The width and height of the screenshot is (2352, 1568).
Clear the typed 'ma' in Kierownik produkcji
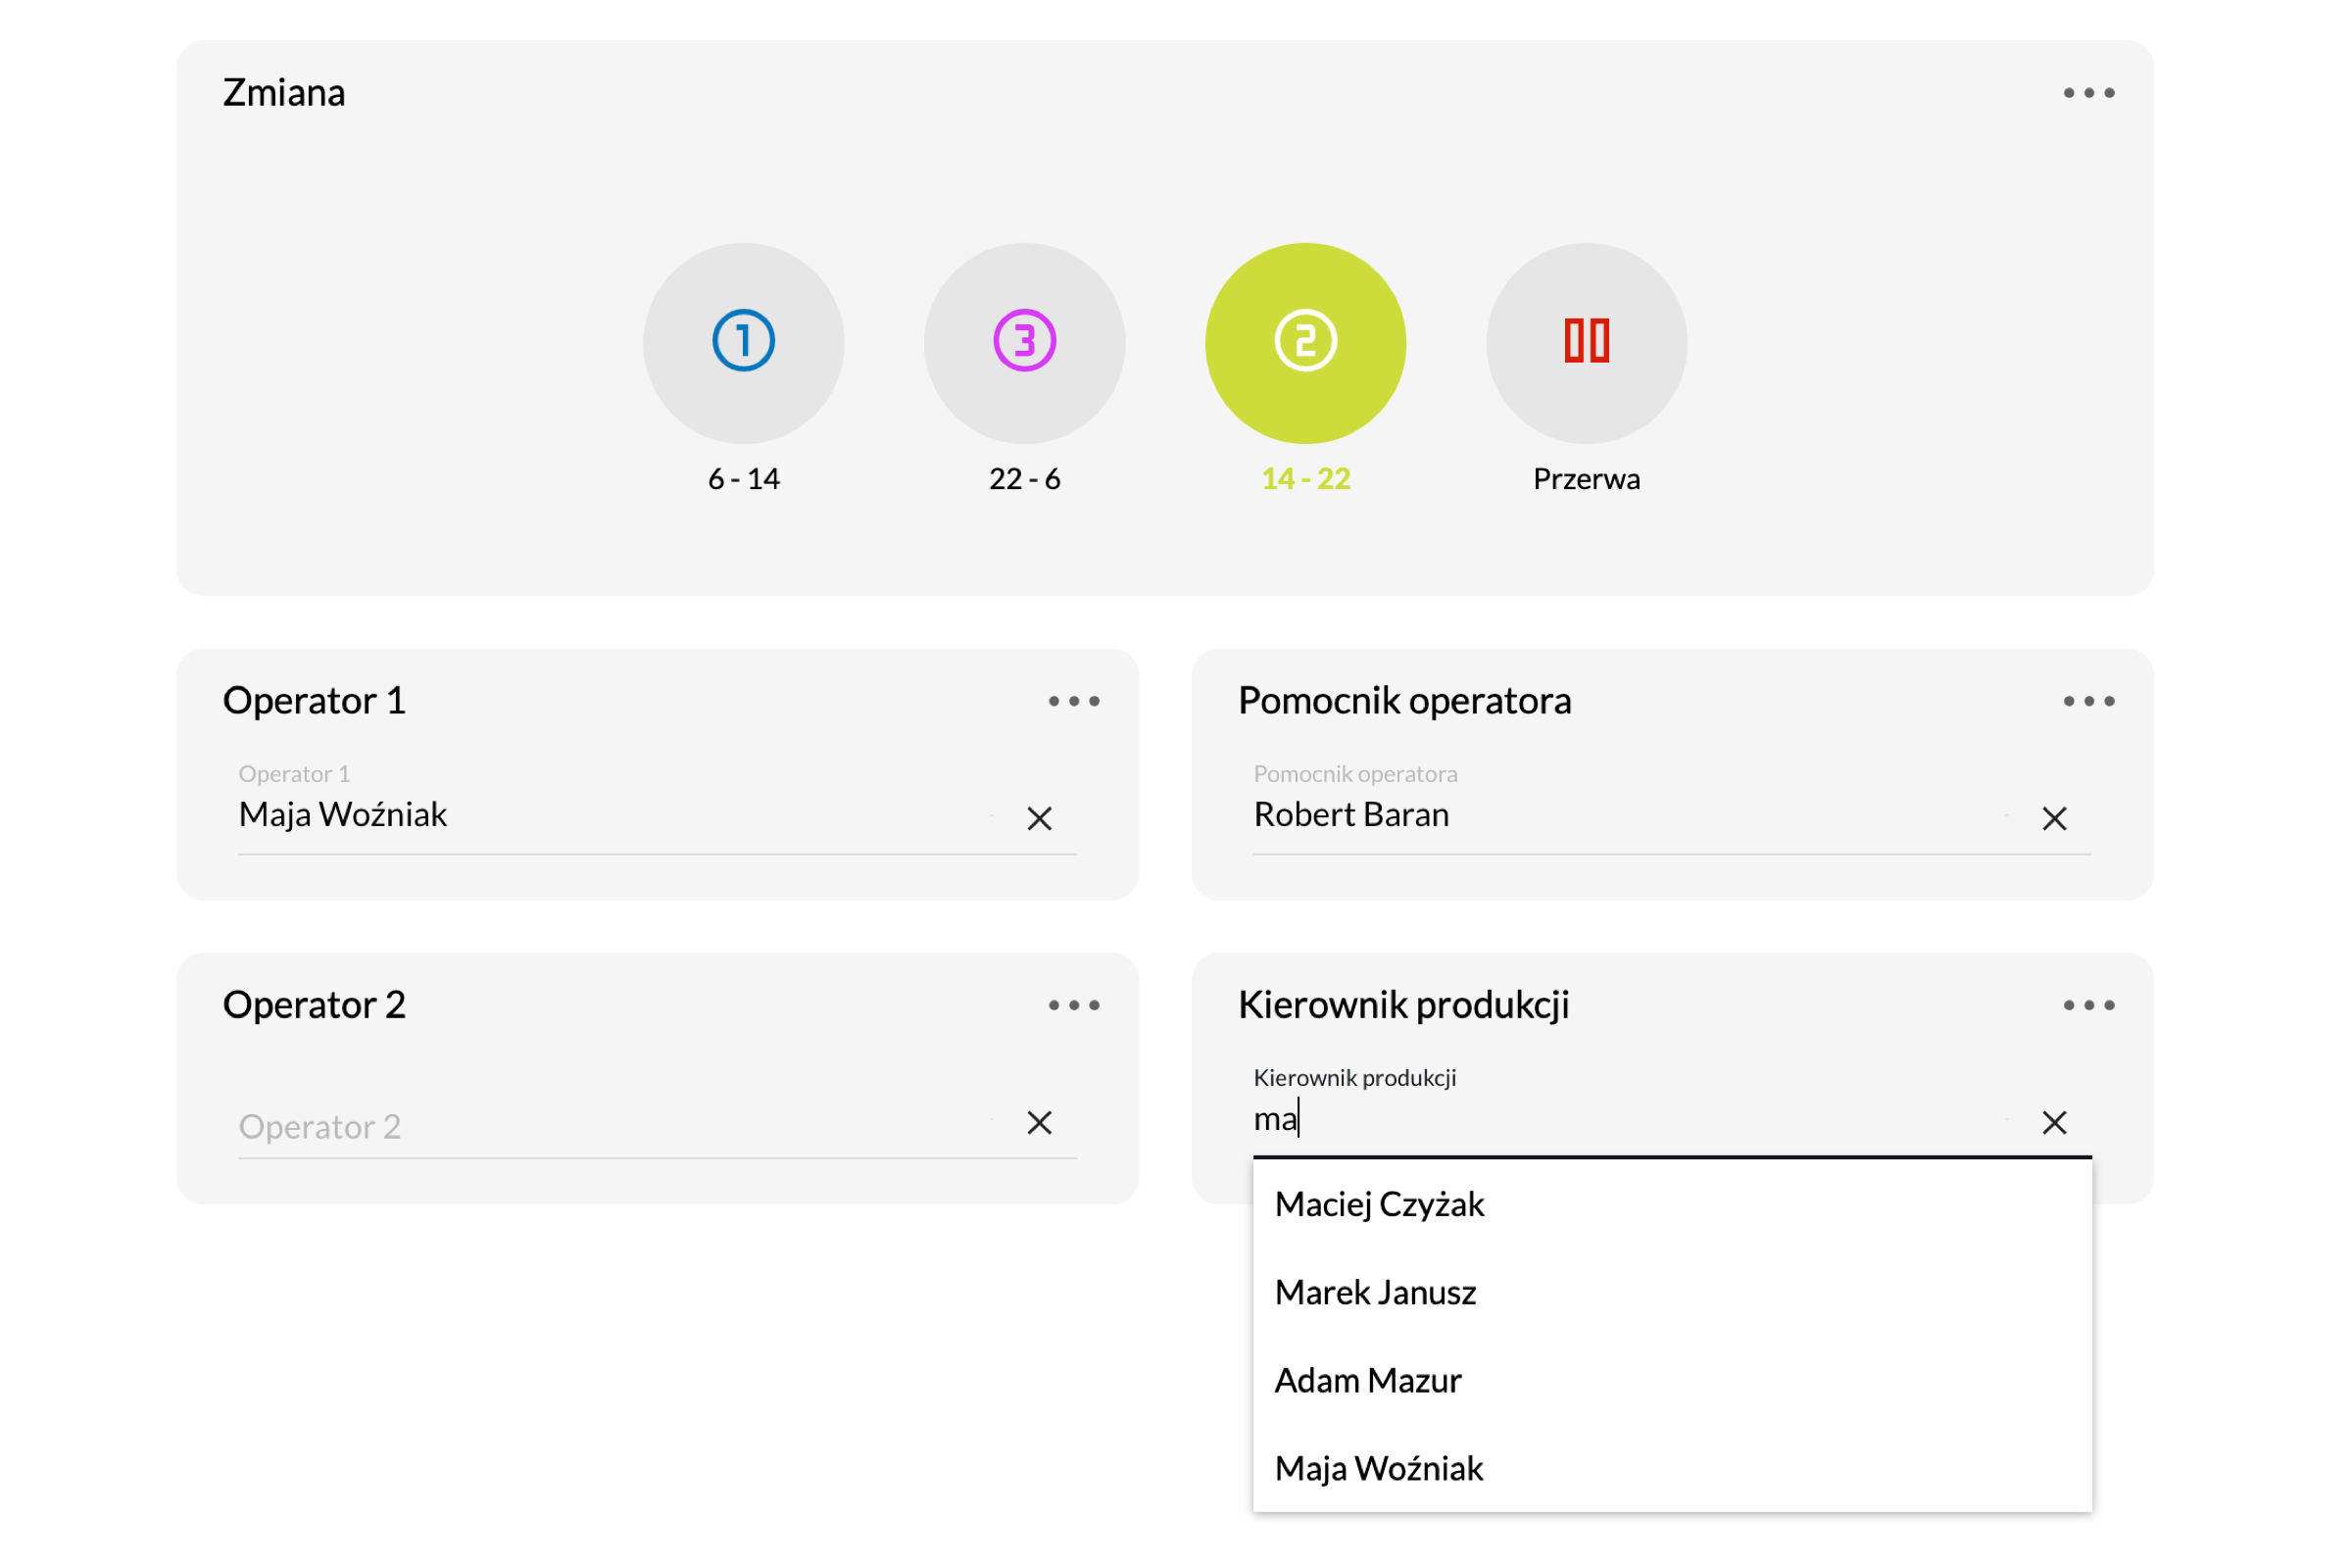[x=2054, y=1122]
